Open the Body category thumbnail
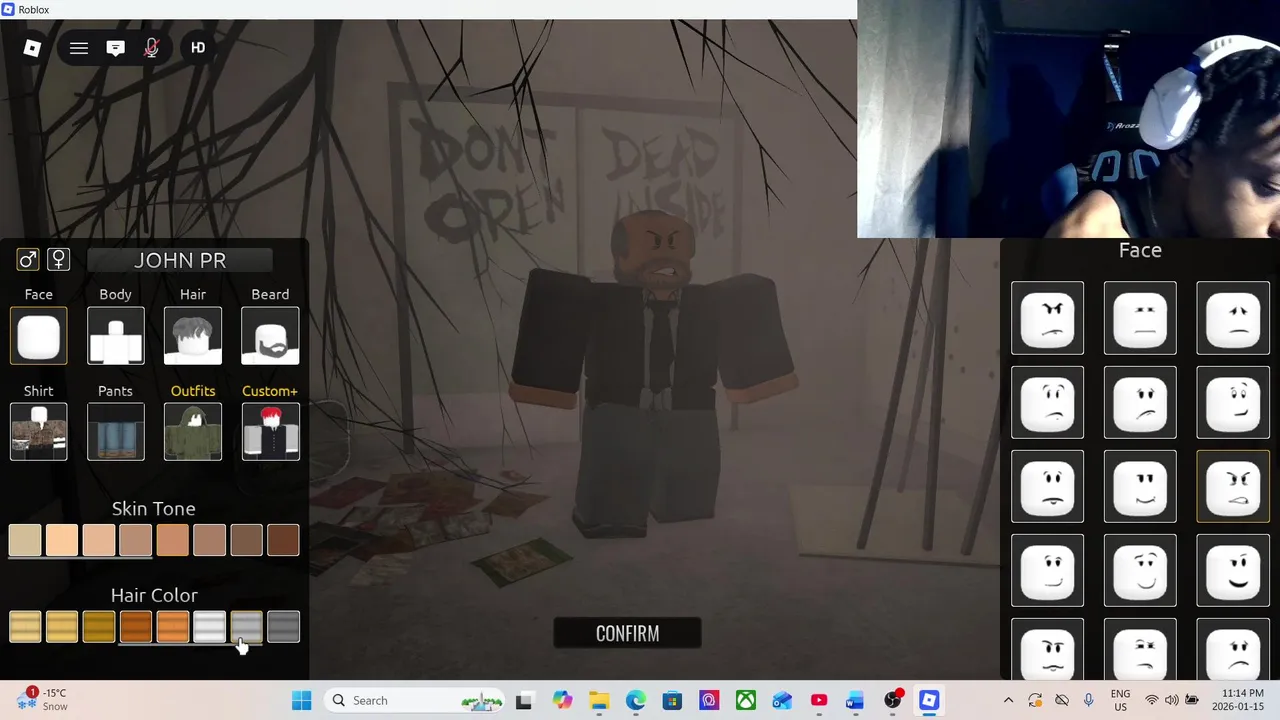This screenshot has height=720, width=1280. point(116,335)
